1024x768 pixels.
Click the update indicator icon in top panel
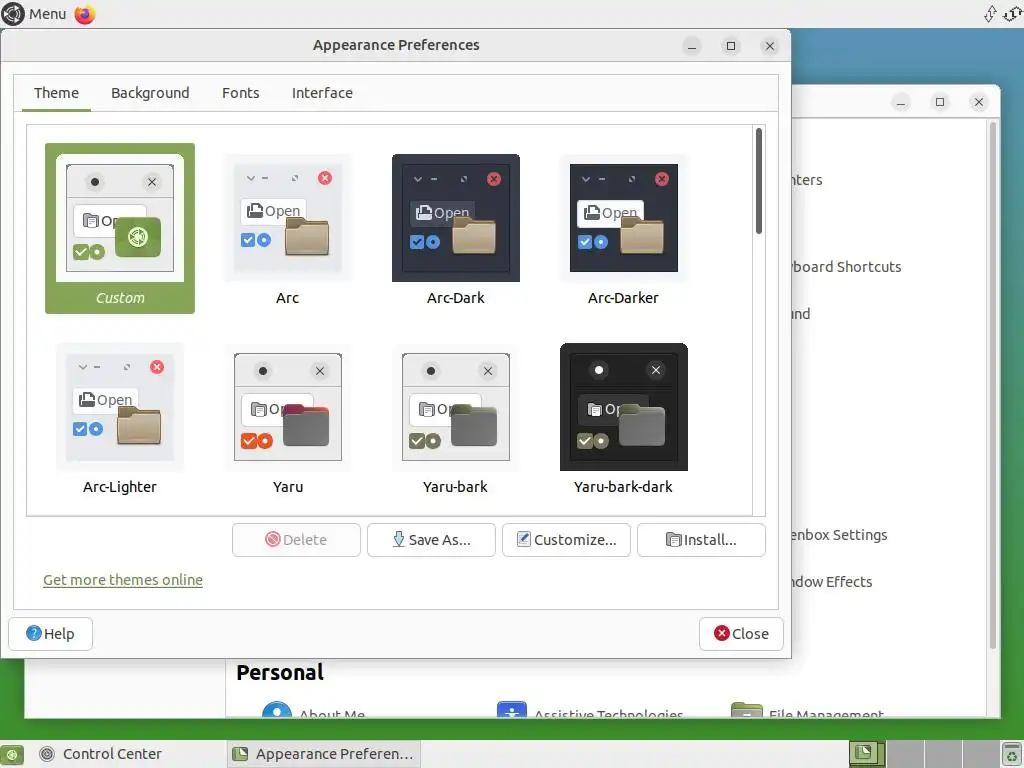point(1013,14)
